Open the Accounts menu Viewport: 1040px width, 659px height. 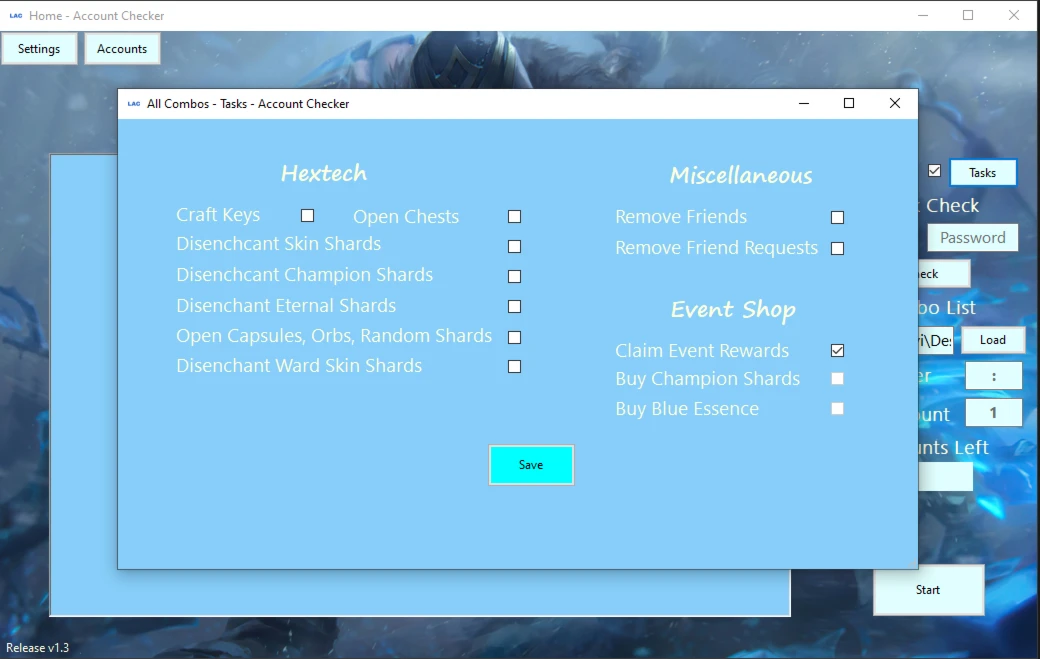(122, 49)
